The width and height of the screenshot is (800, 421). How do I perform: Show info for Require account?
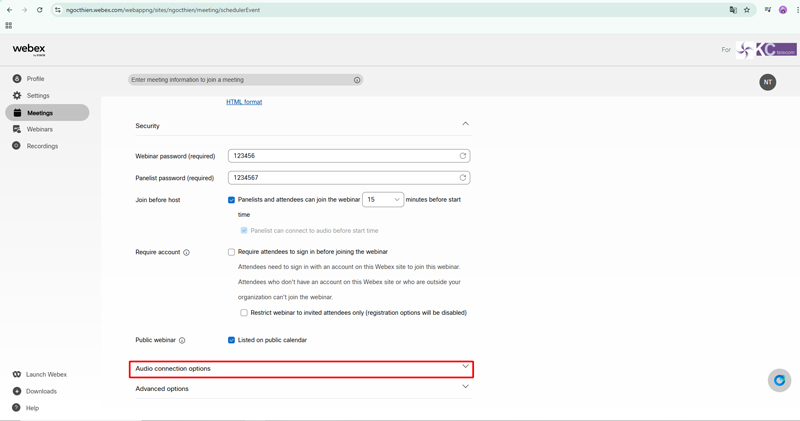[x=186, y=252]
